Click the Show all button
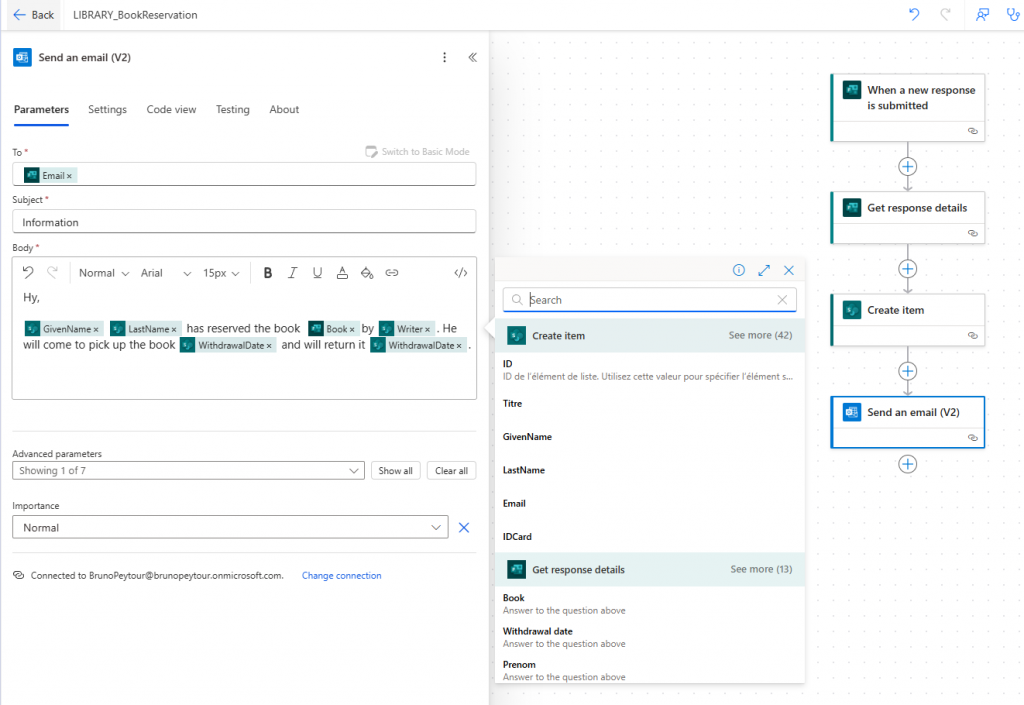Viewport: 1024px width, 705px height. click(x=395, y=471)
